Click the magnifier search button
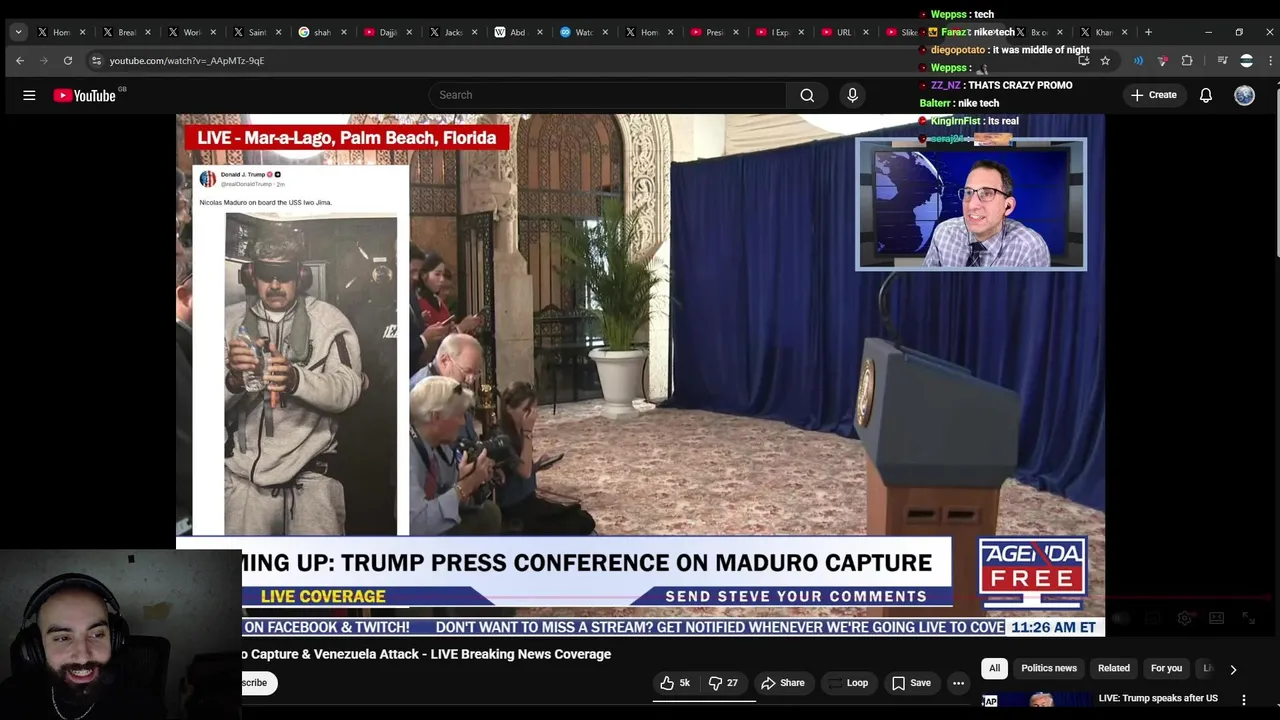The height and width of the screenshot is (720, 1280). point(807,95)
